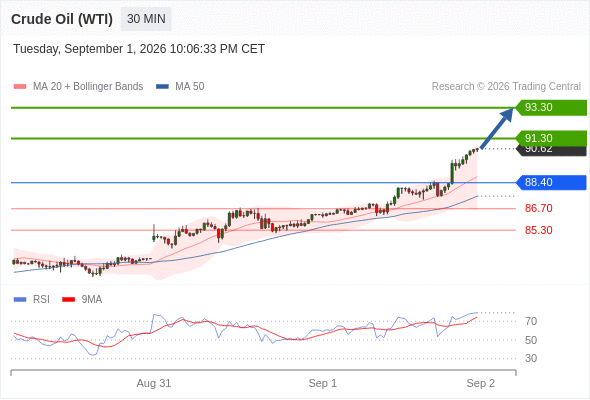Toggle the MA 50 legend label
The height and width of the screenshot is (400, 590).
tap(190, 87)
